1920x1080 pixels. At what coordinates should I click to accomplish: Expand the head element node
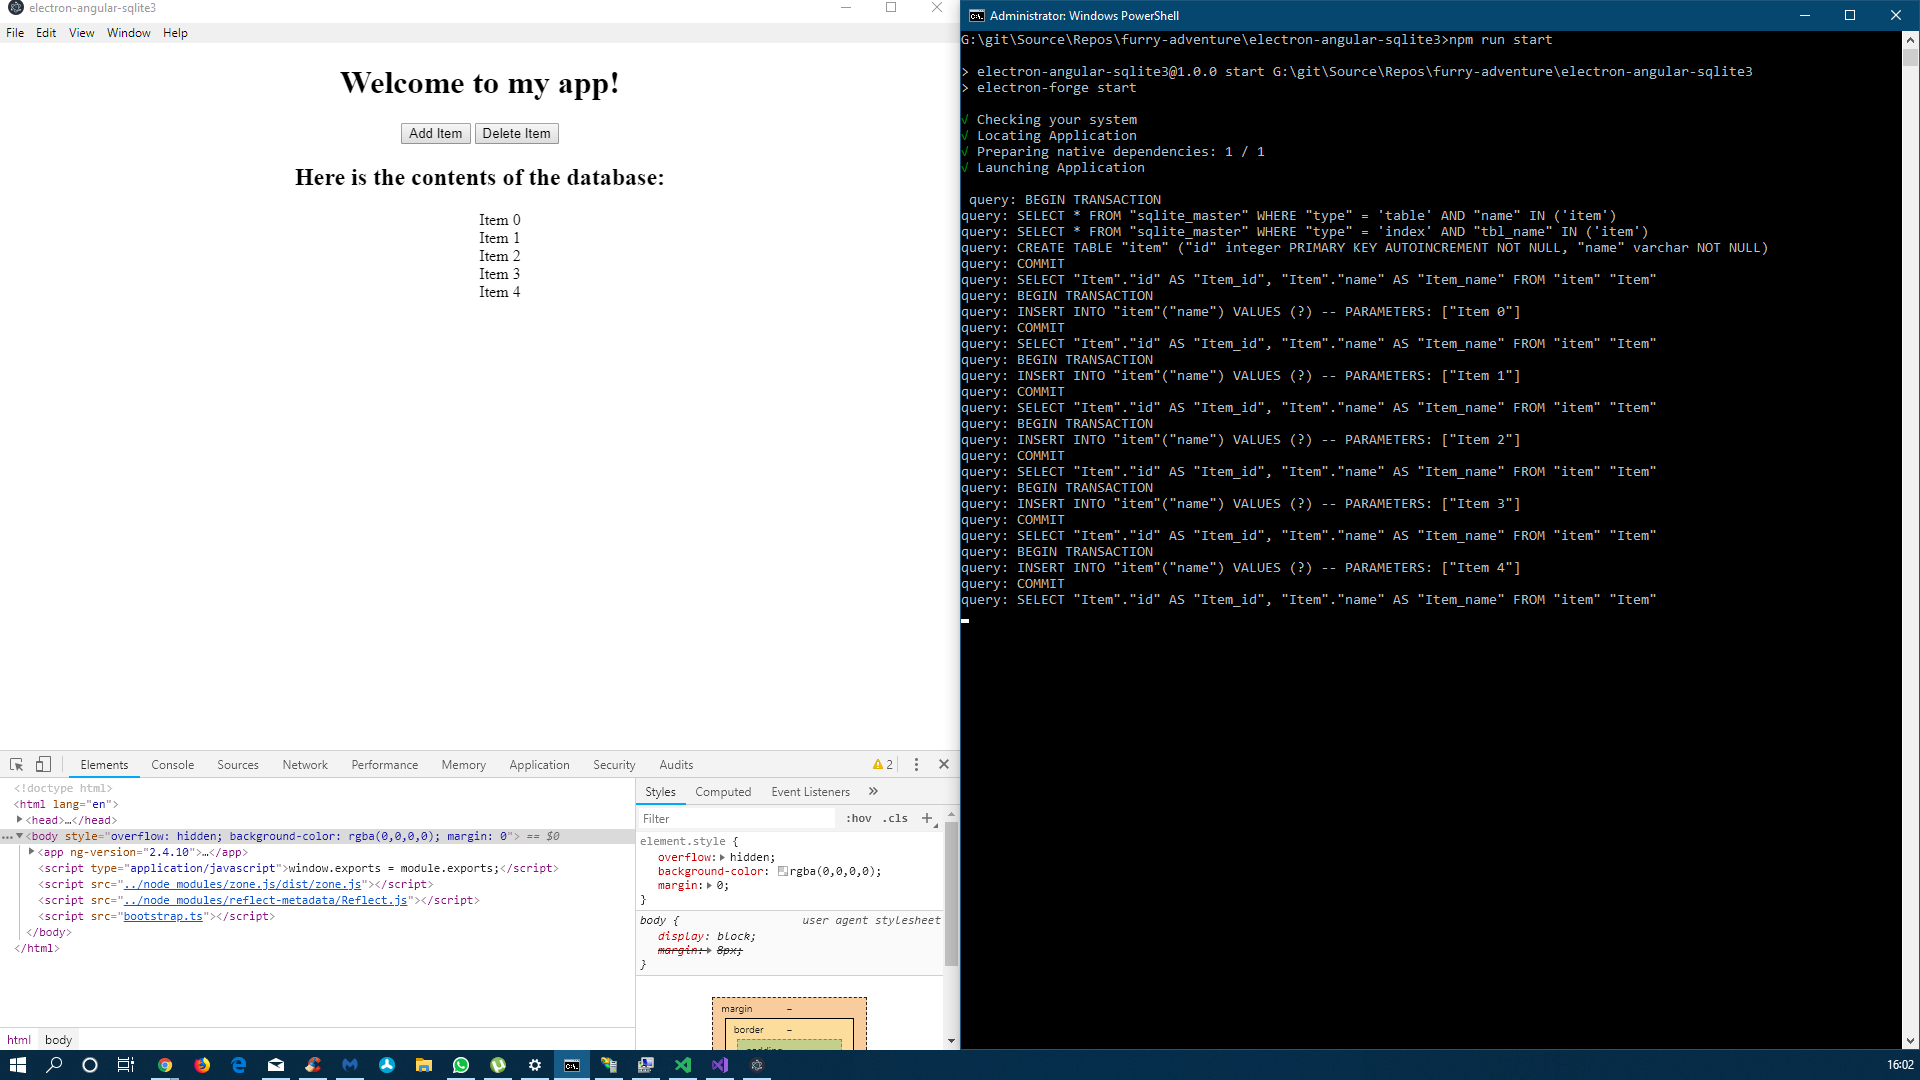(19, 820)
